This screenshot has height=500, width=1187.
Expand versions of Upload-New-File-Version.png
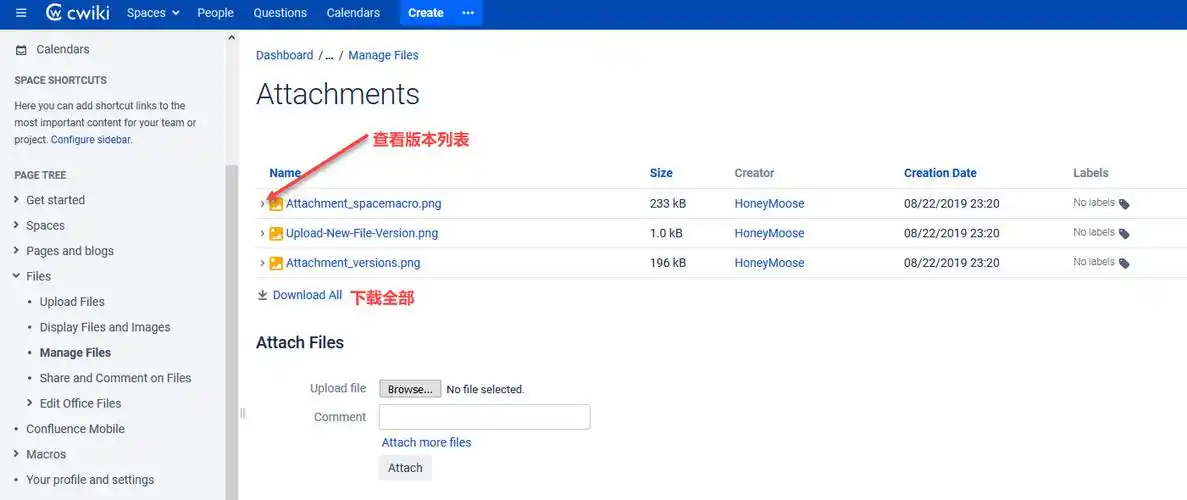pos(263,233)
